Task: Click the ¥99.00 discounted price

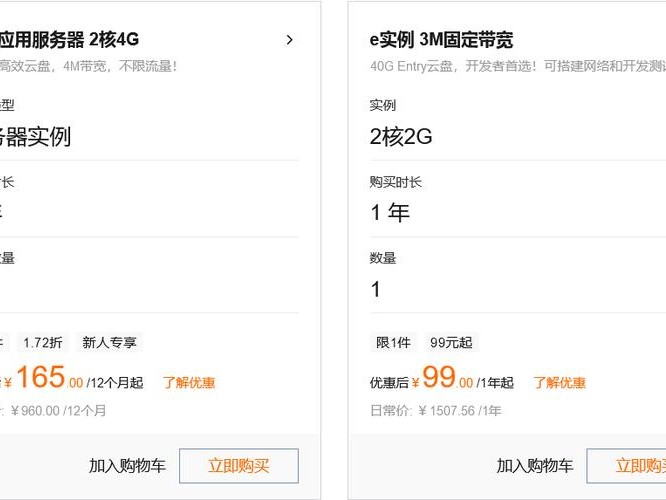Action: (442, 377)
